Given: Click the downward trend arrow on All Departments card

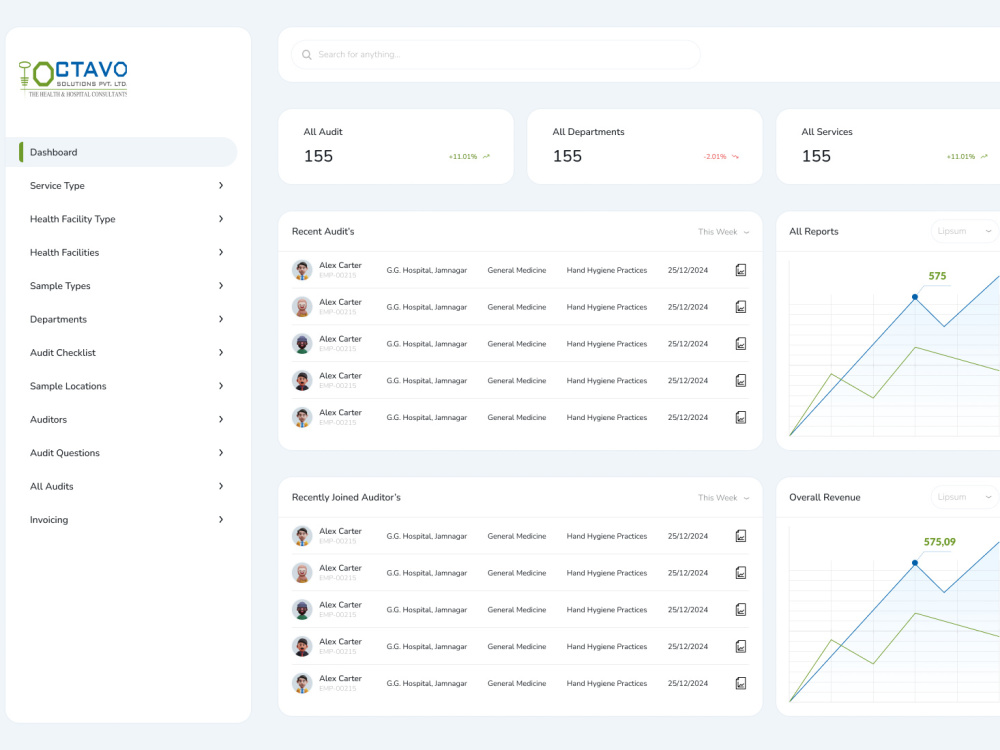Looking at the screenshot, I should coord(735,156).
